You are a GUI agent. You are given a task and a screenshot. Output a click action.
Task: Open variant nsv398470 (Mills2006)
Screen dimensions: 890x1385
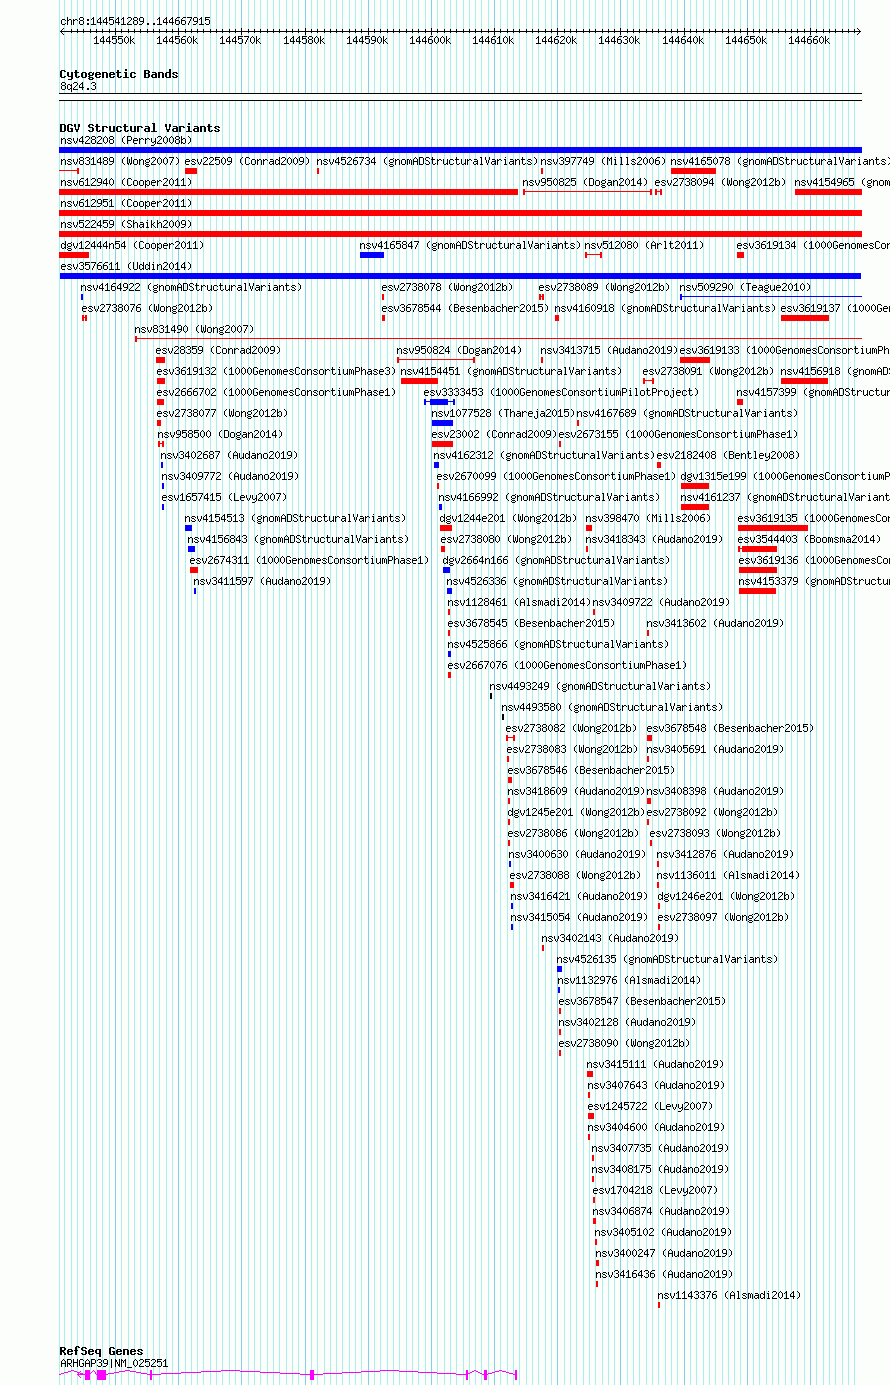pos(648,518)
